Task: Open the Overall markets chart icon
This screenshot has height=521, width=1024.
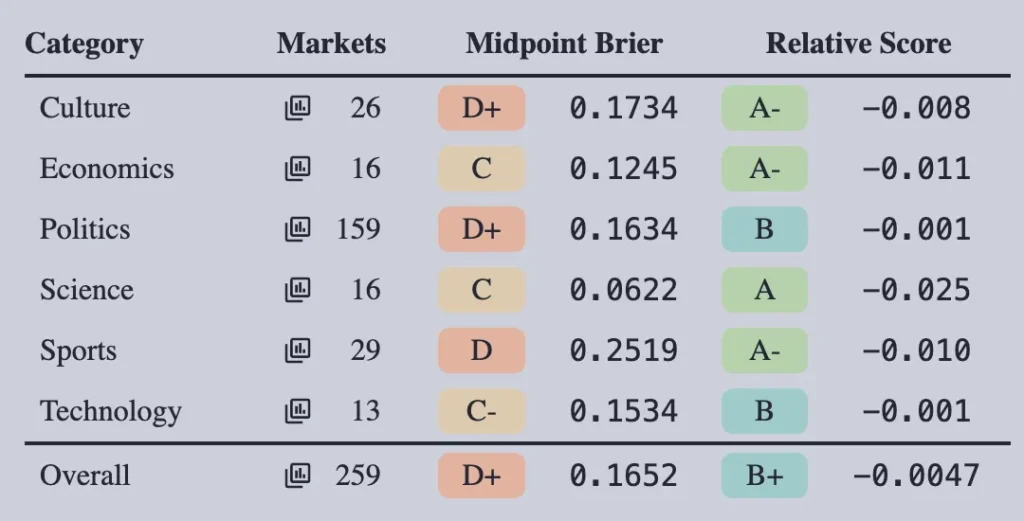Action: coord(298,475)
